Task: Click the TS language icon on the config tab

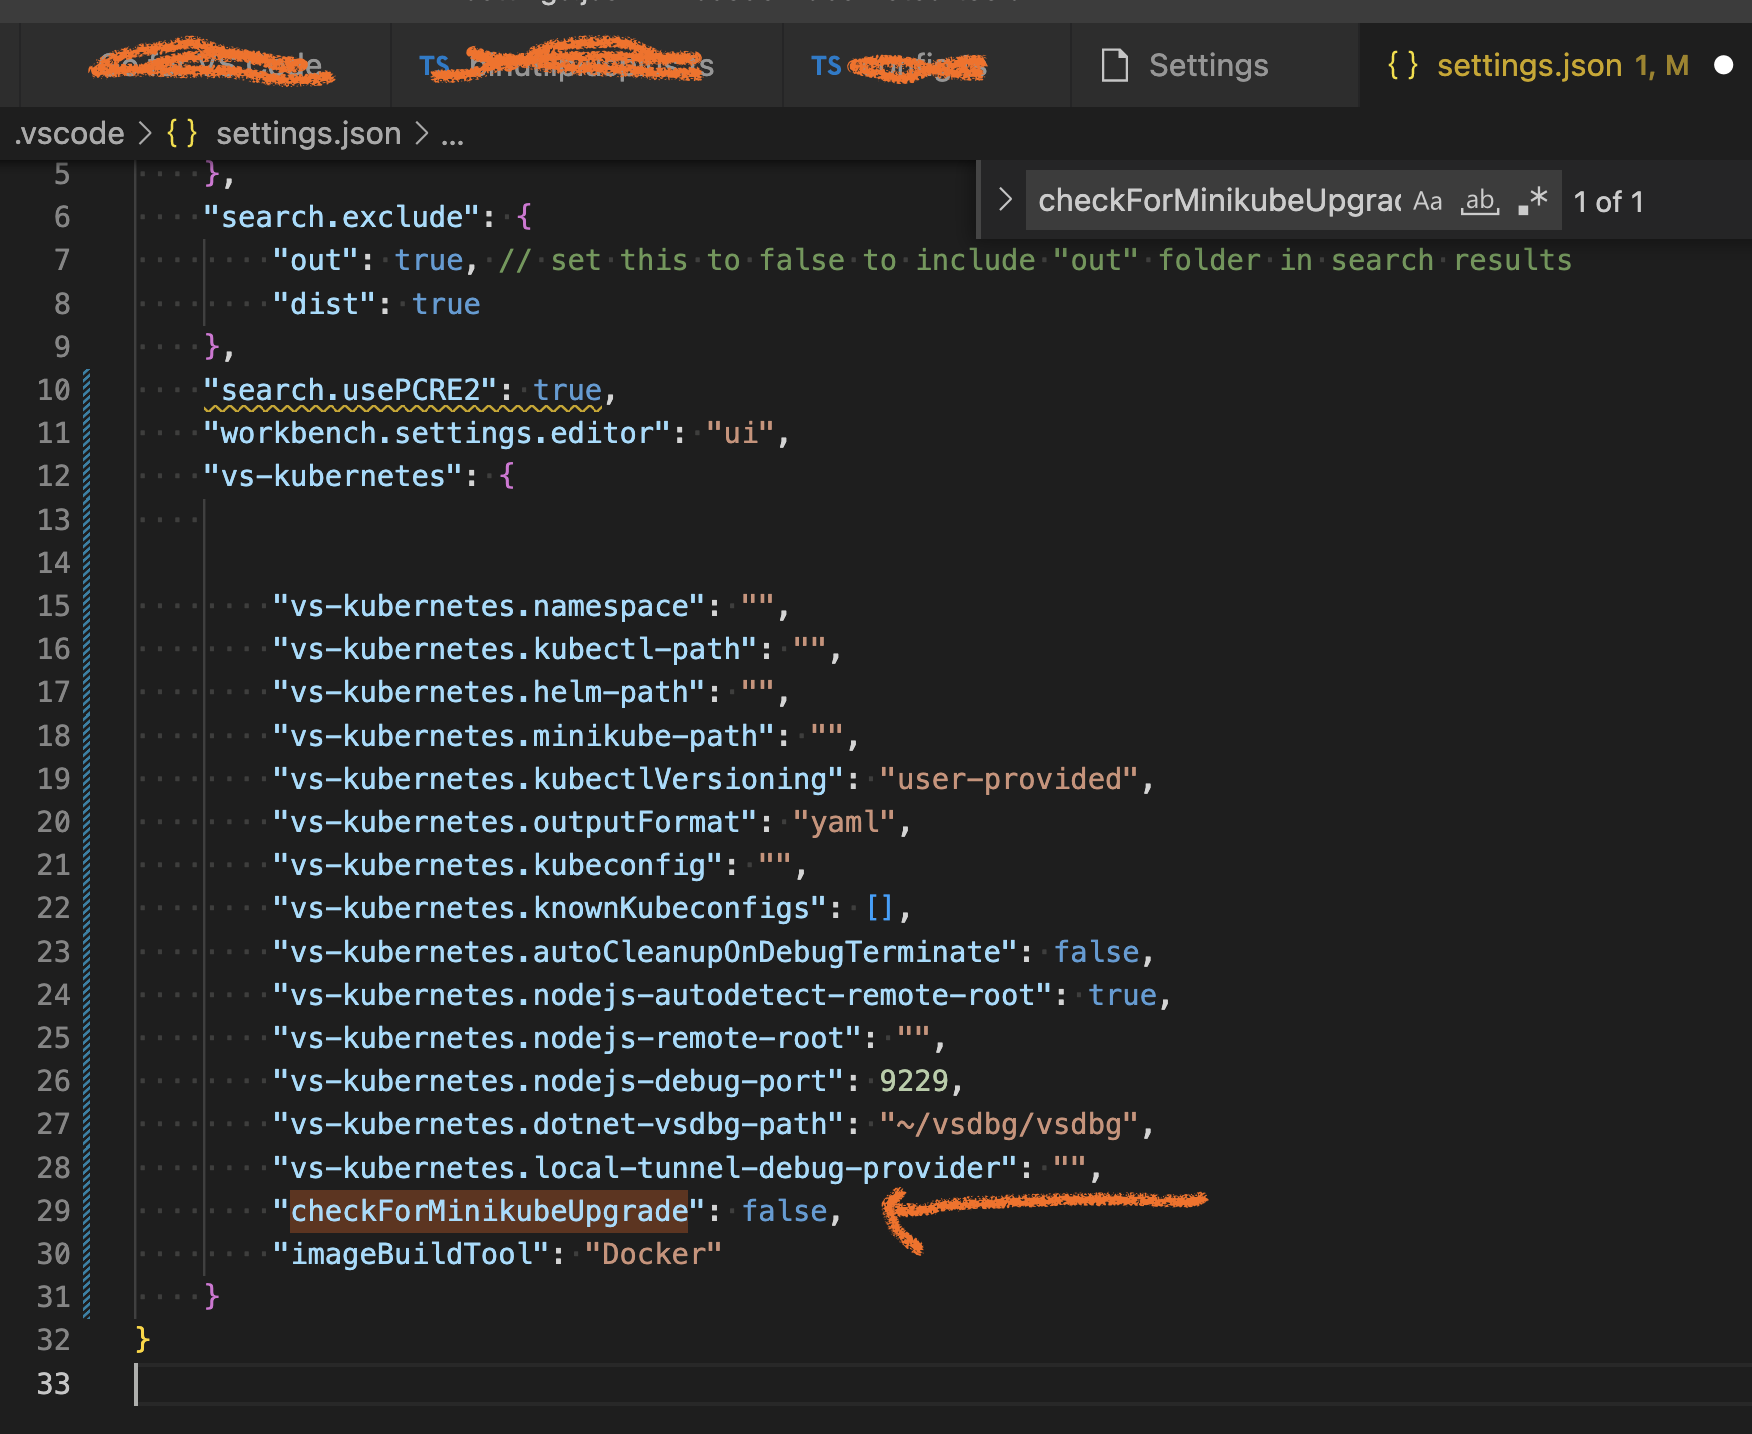Action: tap(826, 66)
